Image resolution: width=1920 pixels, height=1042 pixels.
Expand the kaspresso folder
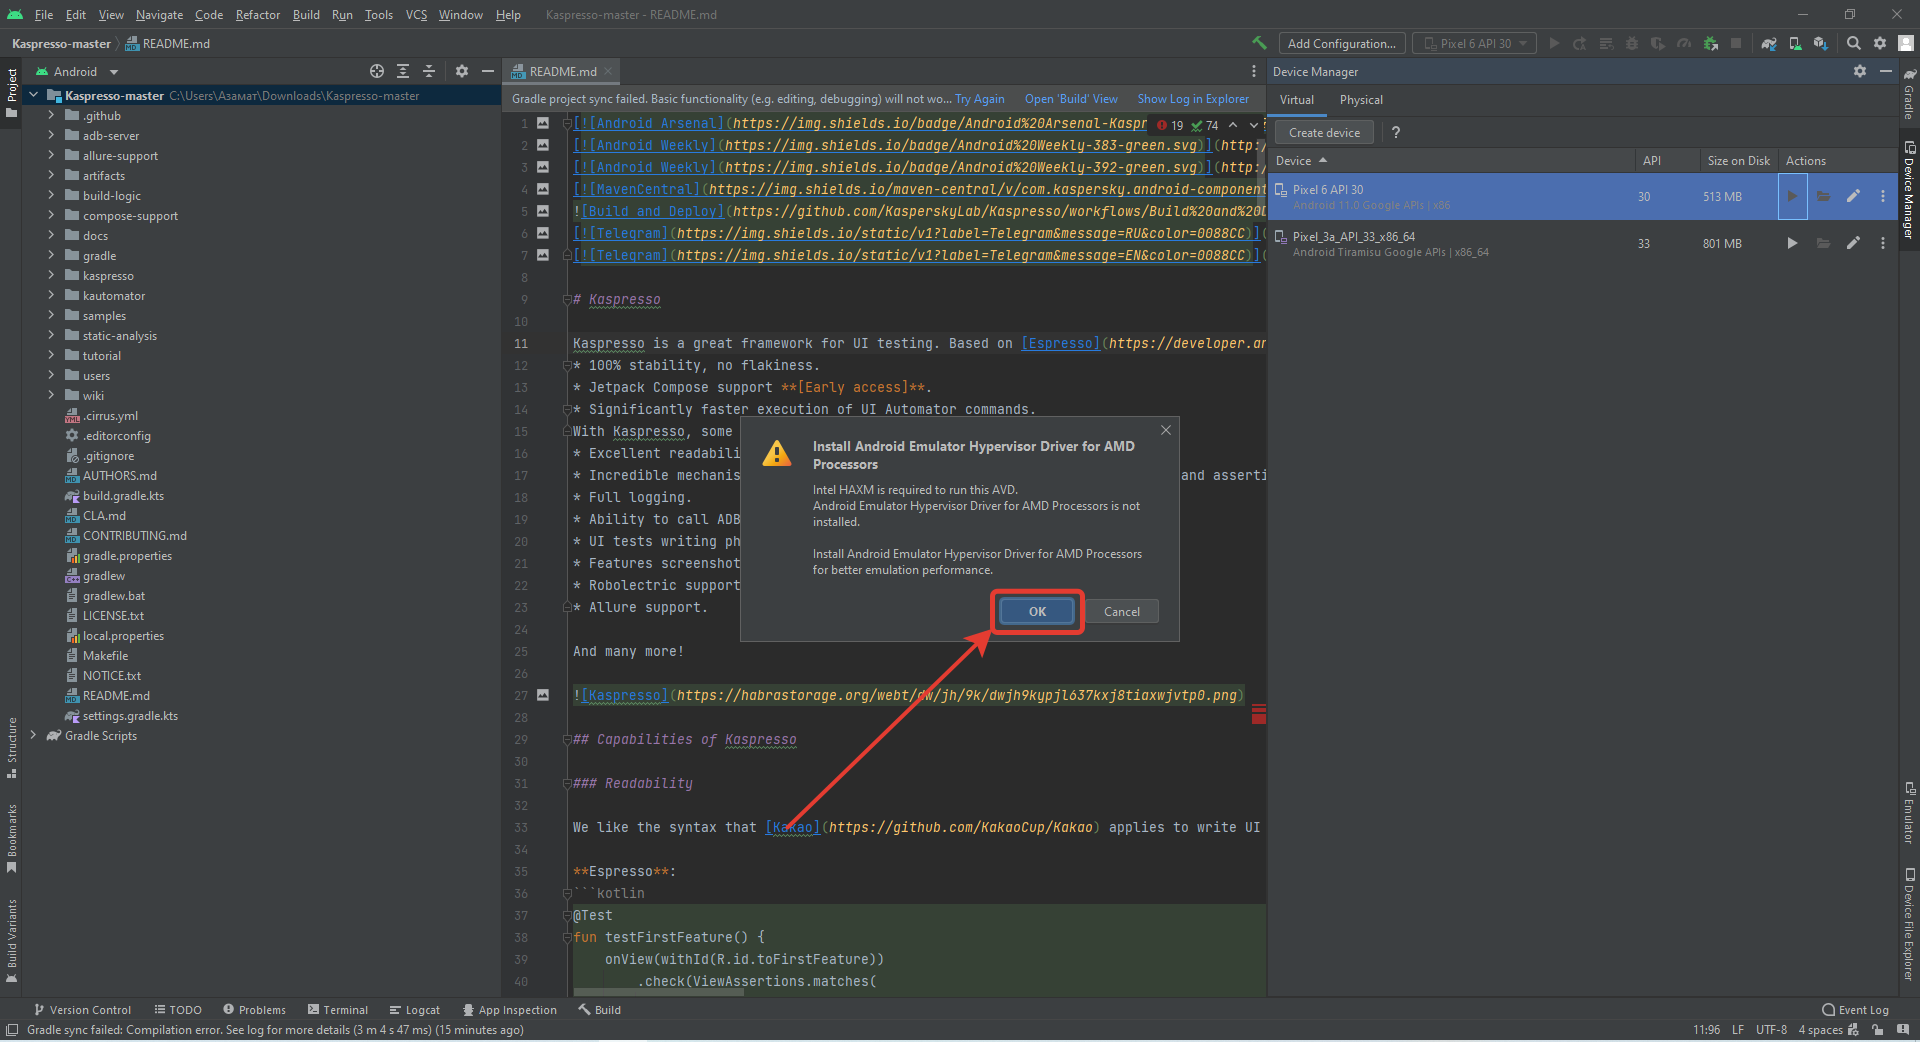(51, 276)
